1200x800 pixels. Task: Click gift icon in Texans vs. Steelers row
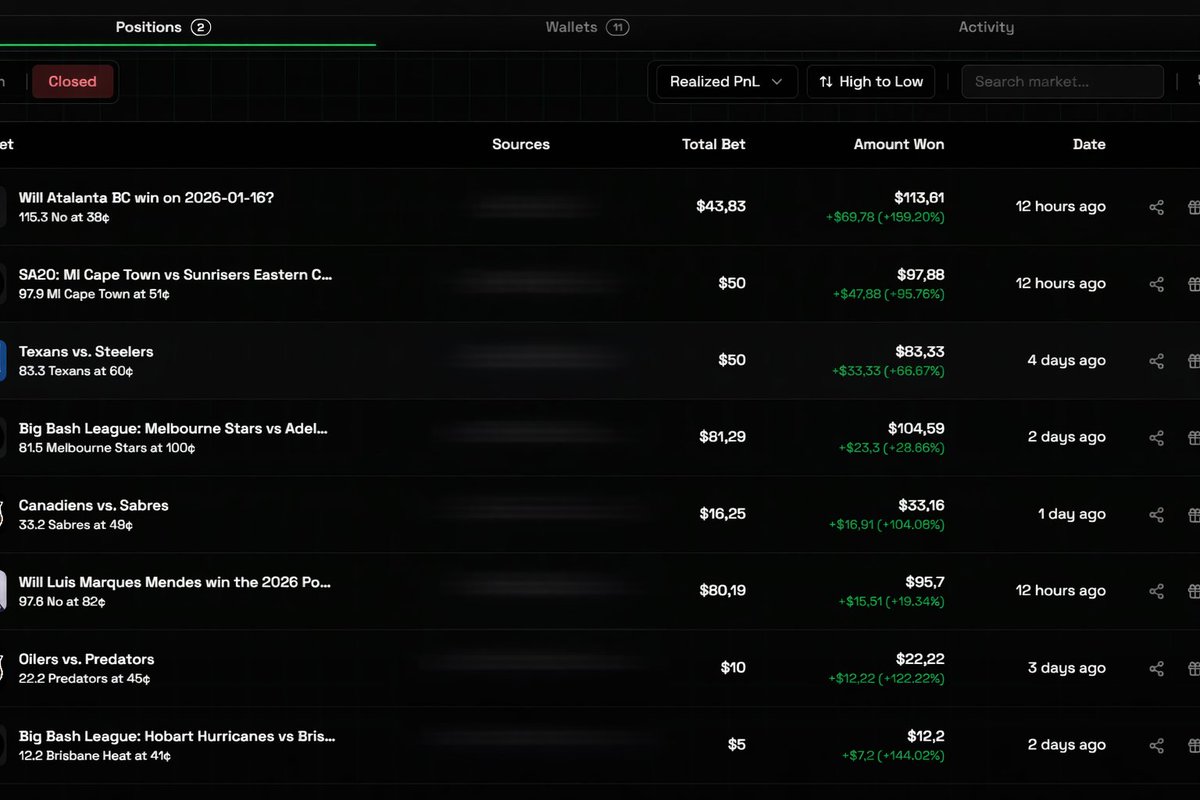1193,361
